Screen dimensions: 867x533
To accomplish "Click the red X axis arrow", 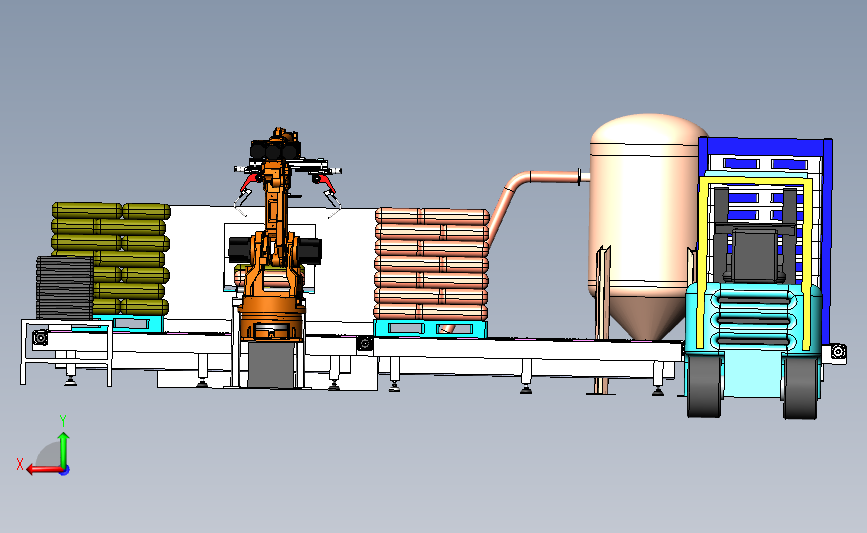I will coord(44,469).
